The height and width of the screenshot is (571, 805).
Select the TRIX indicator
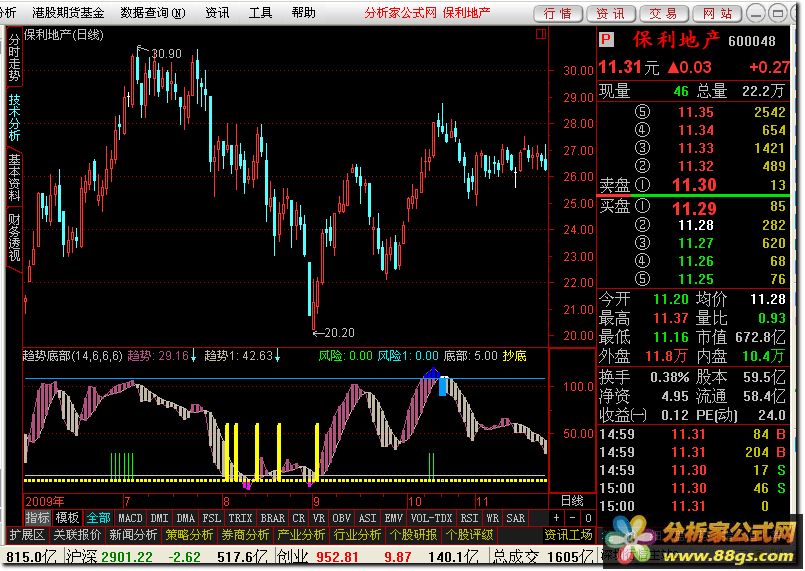pyautogui.click(x=240, y=518)
